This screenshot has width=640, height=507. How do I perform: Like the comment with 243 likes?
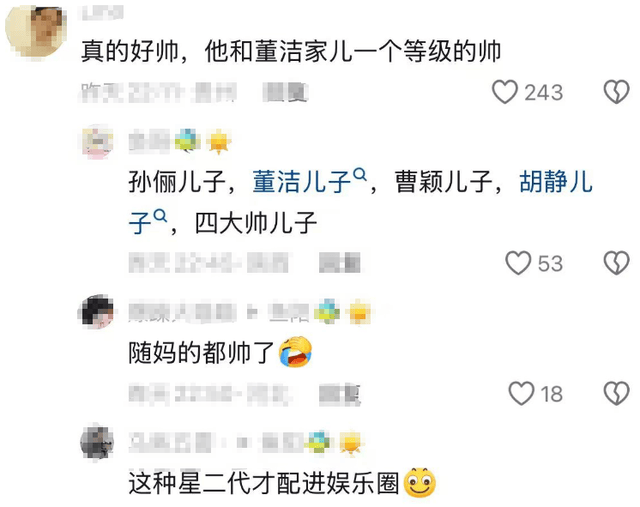pyautogui.click(x=505, y=92)
